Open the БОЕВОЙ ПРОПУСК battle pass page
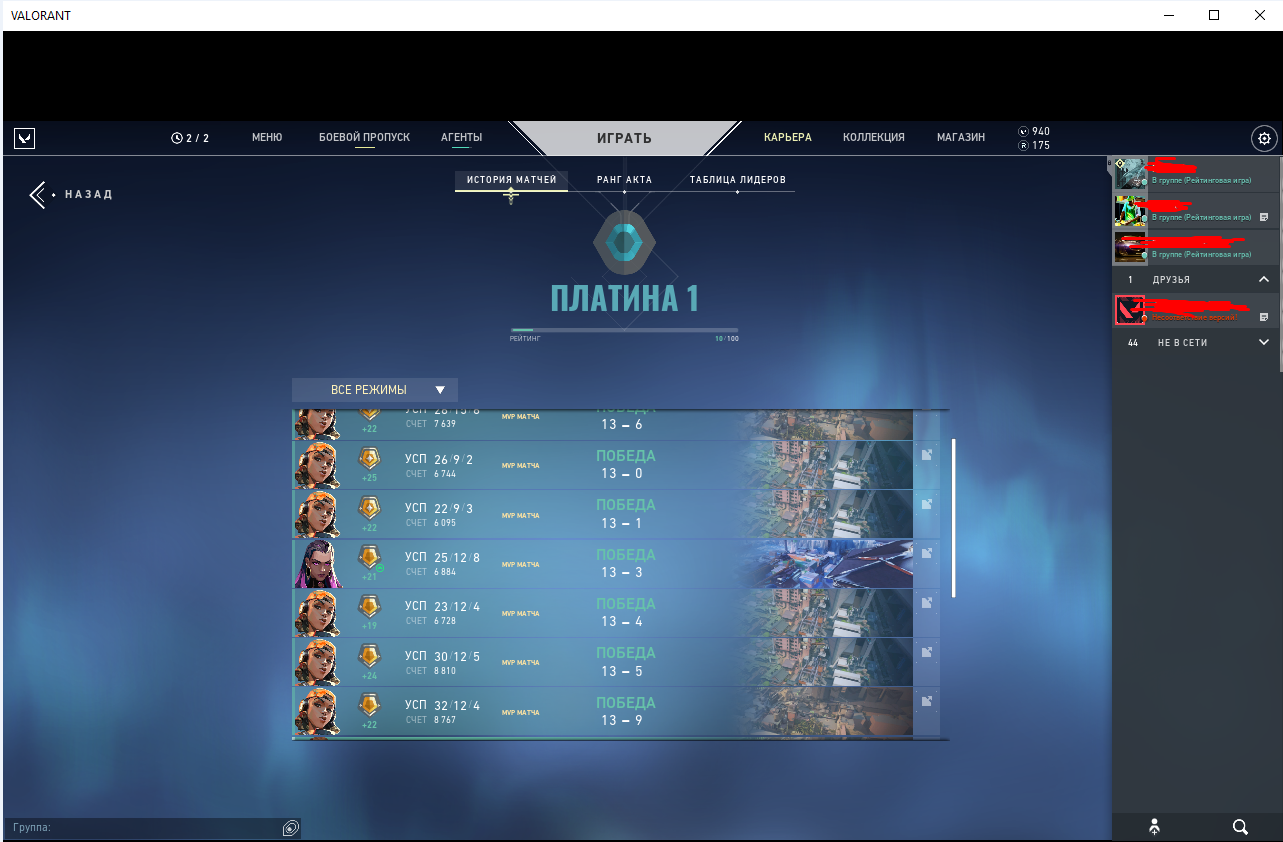Screen dimensions: 1283x842 (364, 138)
